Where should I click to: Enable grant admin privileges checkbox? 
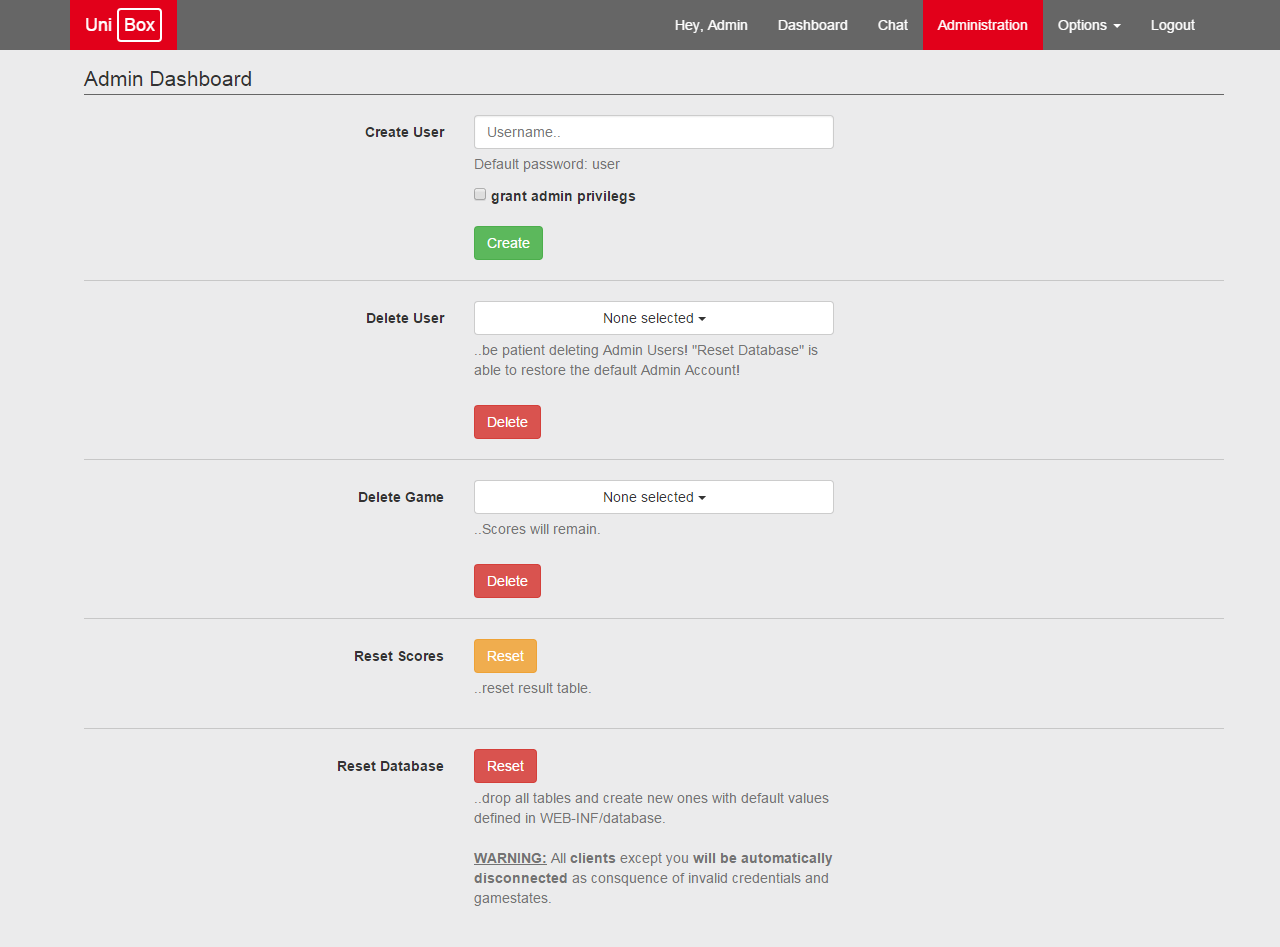pyautogui.click(x=480, y=194)
